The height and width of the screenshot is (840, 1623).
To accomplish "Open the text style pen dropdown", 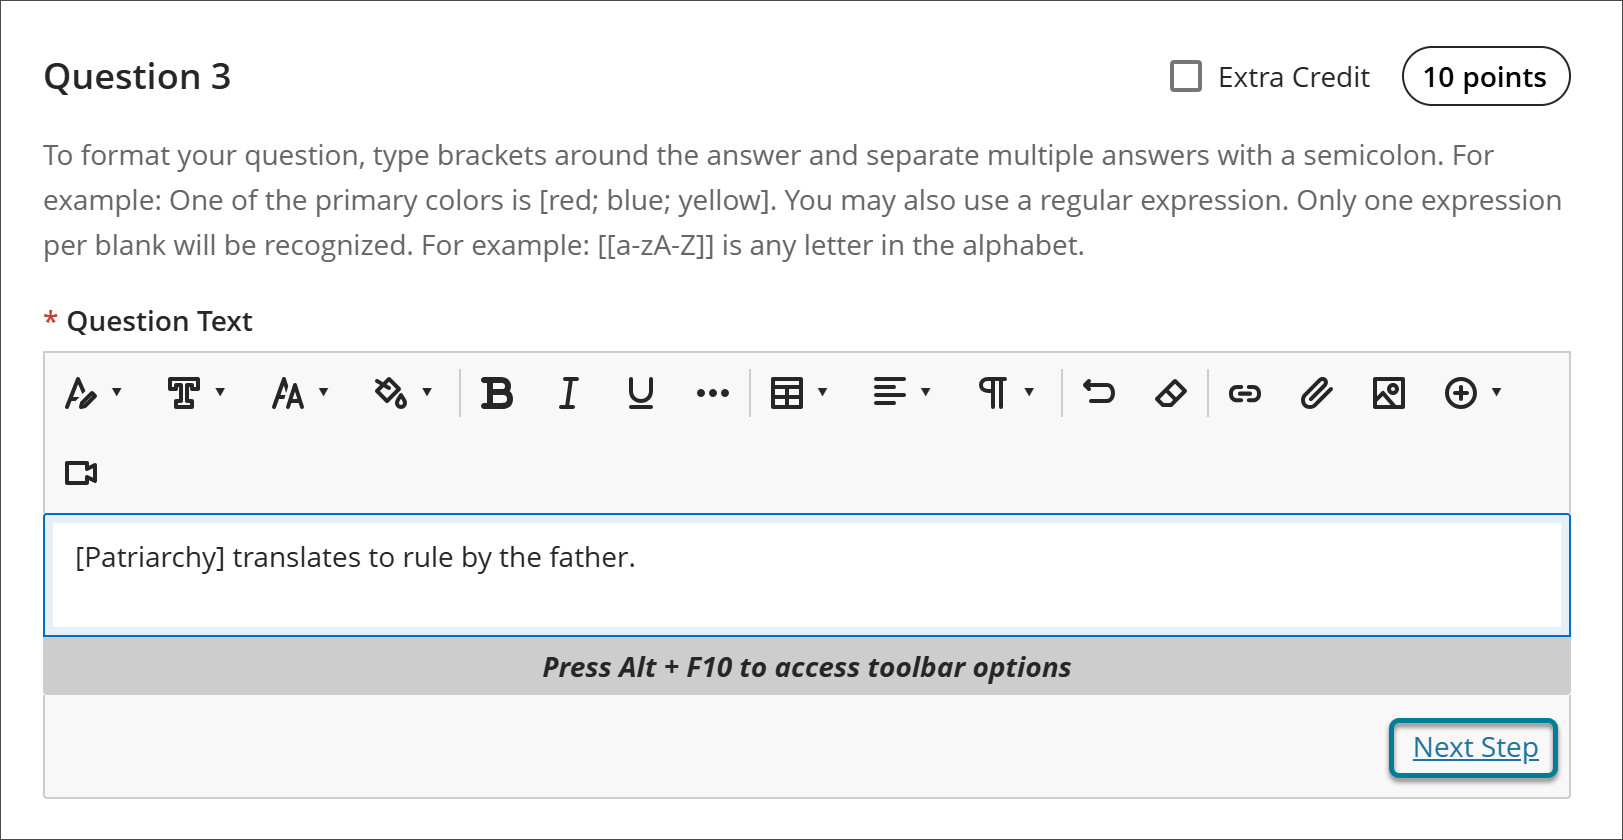I will pyautogui.click(x=93, y=393).
